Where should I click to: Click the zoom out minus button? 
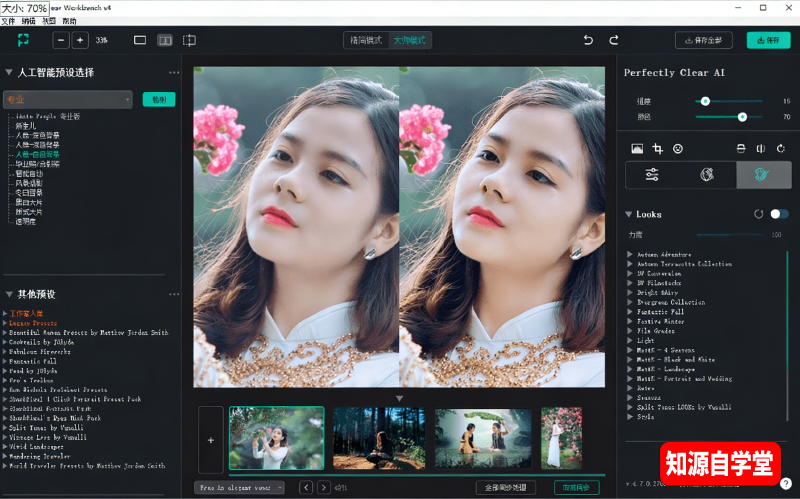pos(61,40)
